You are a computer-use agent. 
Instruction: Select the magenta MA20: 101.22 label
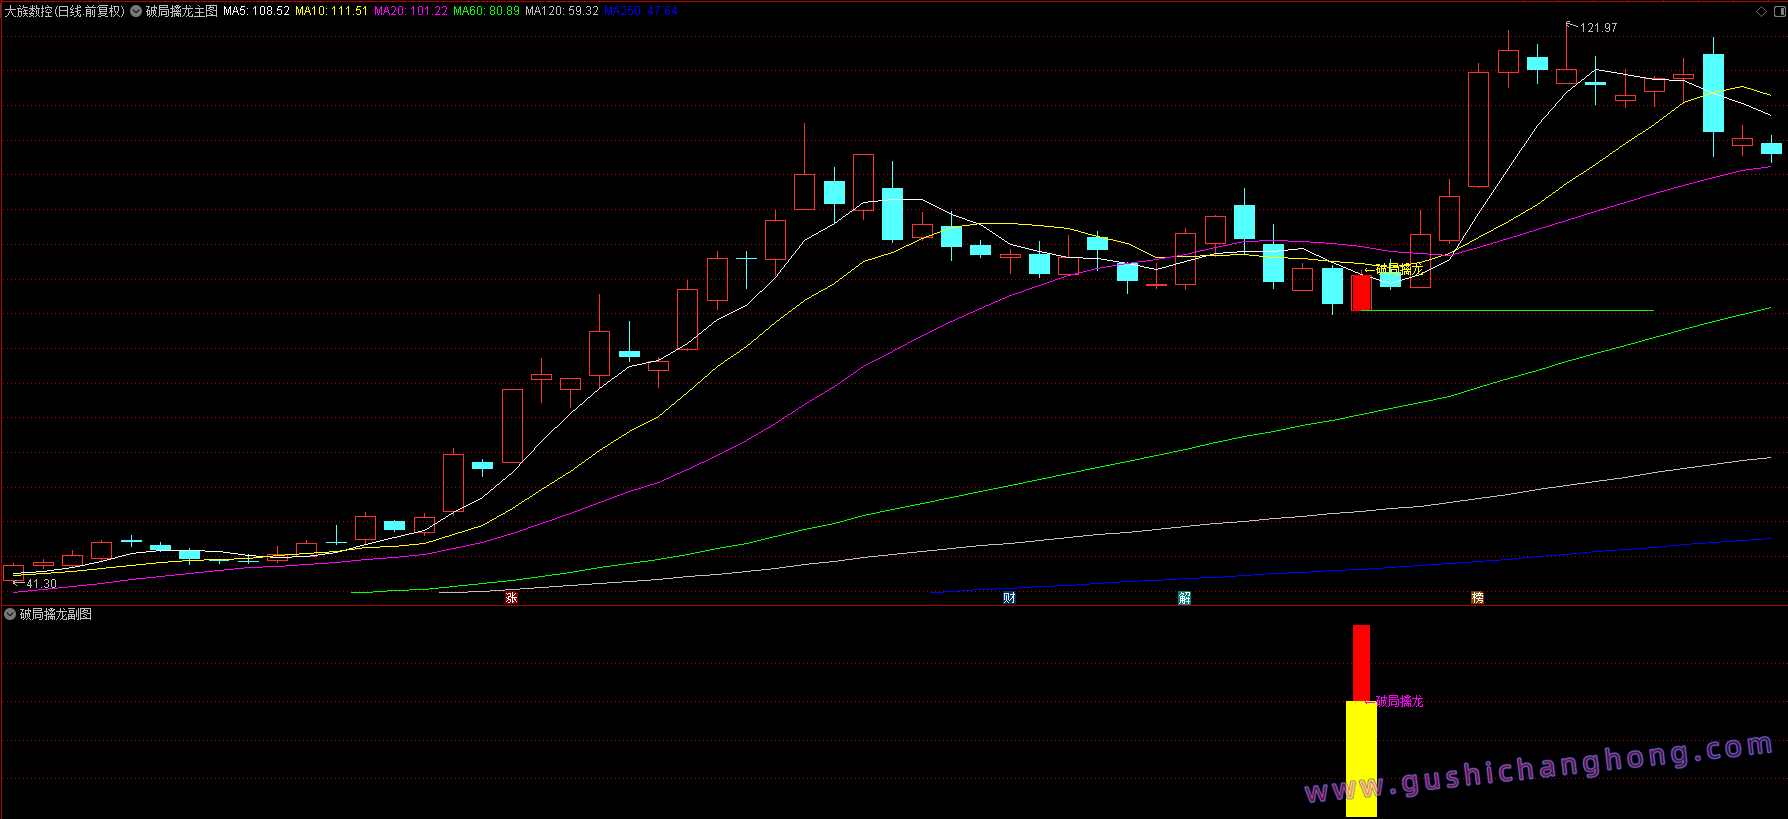[x=410, y=11]
